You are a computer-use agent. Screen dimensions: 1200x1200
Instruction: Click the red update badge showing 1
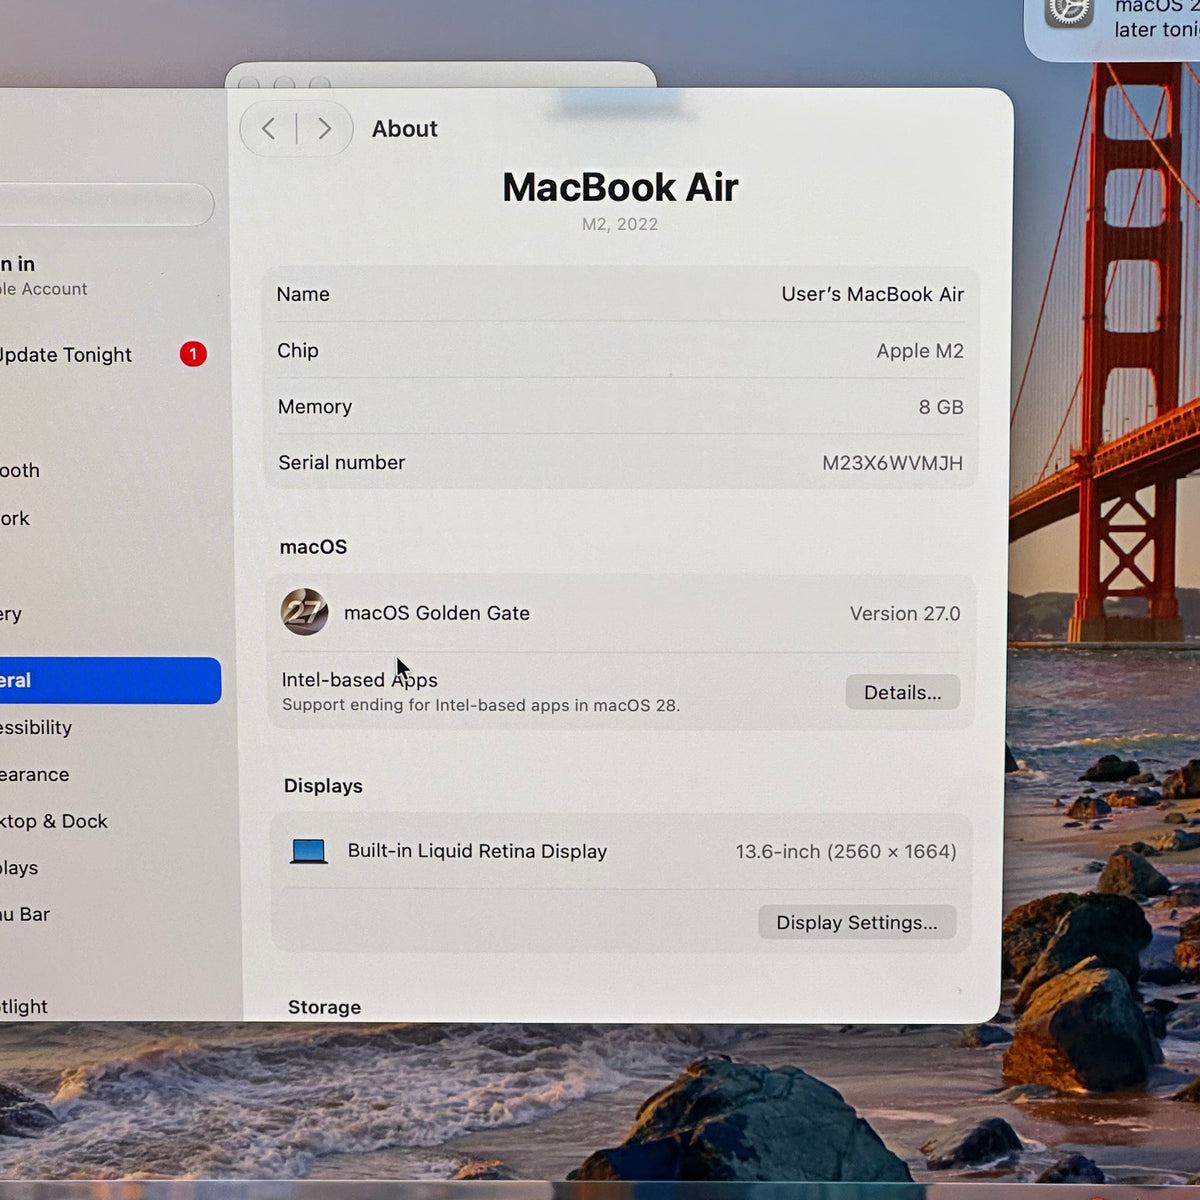tap(193, 354)
